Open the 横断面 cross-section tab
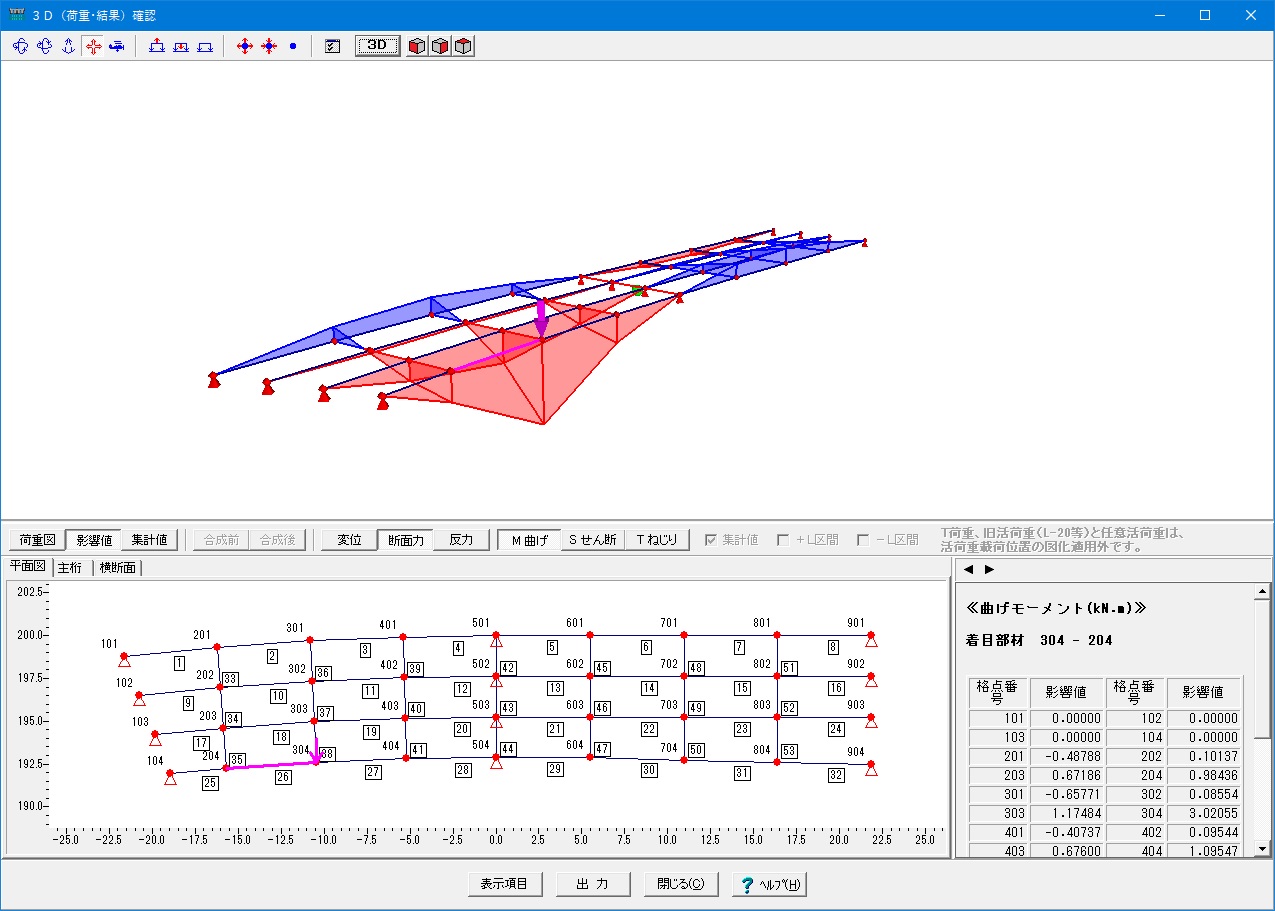This screenshot has height=911, width=1275. point(118,568)
